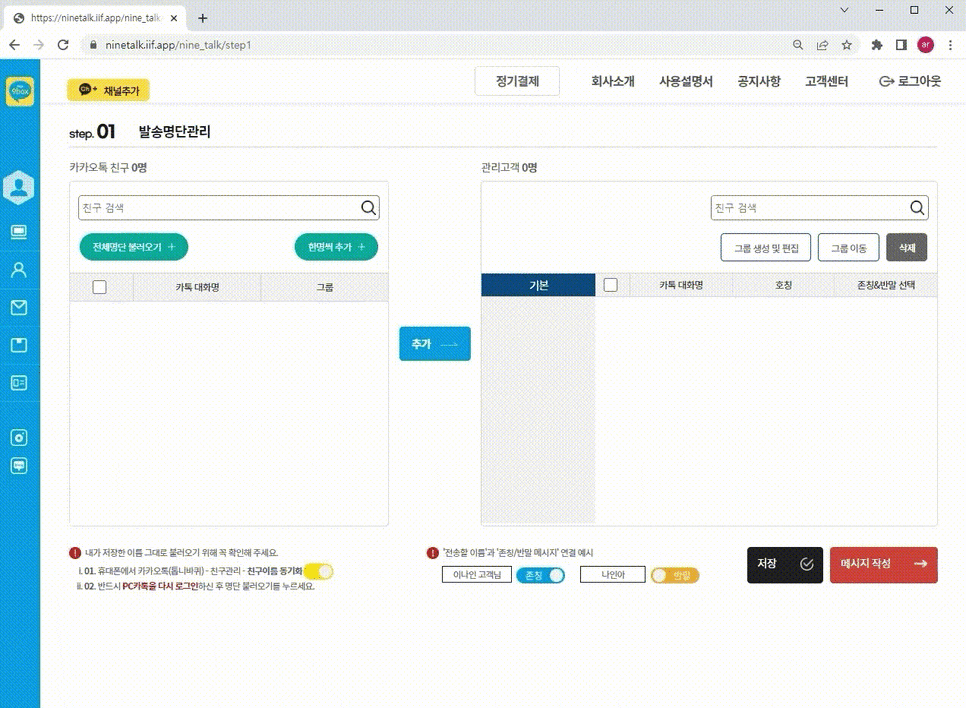Screen dimensions: 966x708
Task: Select the monitor icon in sidebar
Action: (x=19, y=232)
